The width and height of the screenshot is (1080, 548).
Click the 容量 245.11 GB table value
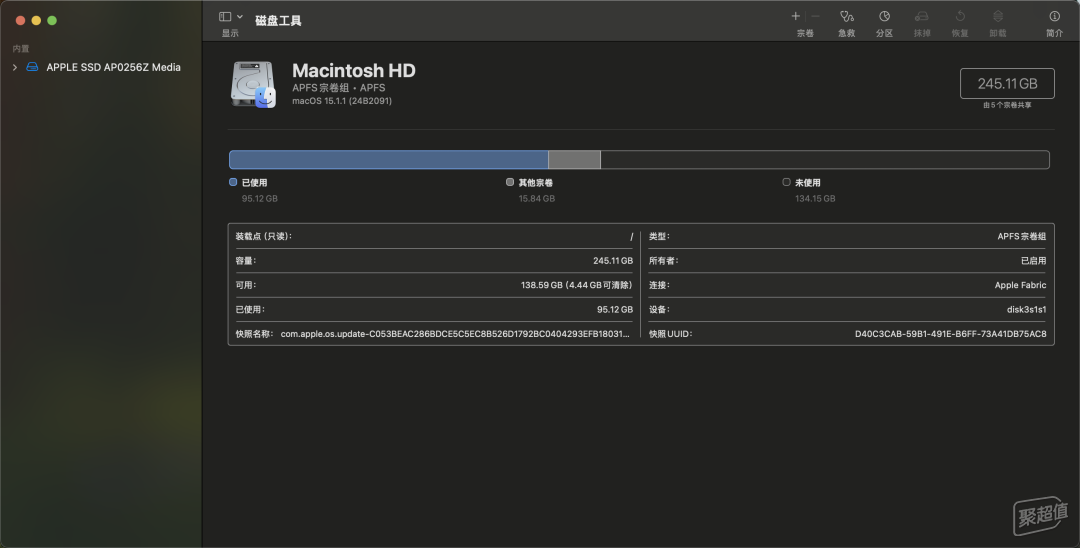(613, 261)
